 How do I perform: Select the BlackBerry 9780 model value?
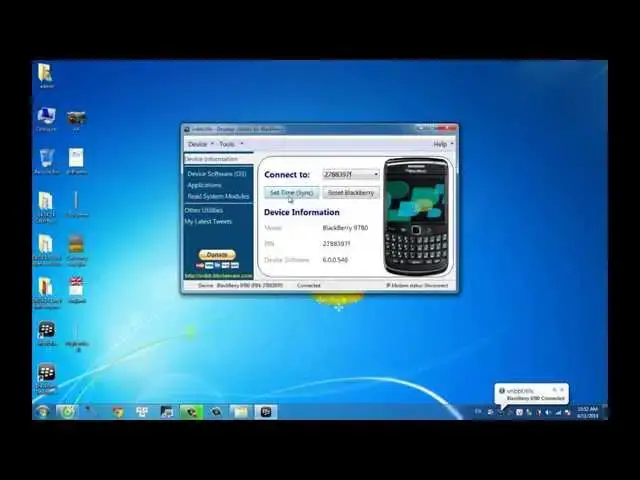tap(345, 228)
